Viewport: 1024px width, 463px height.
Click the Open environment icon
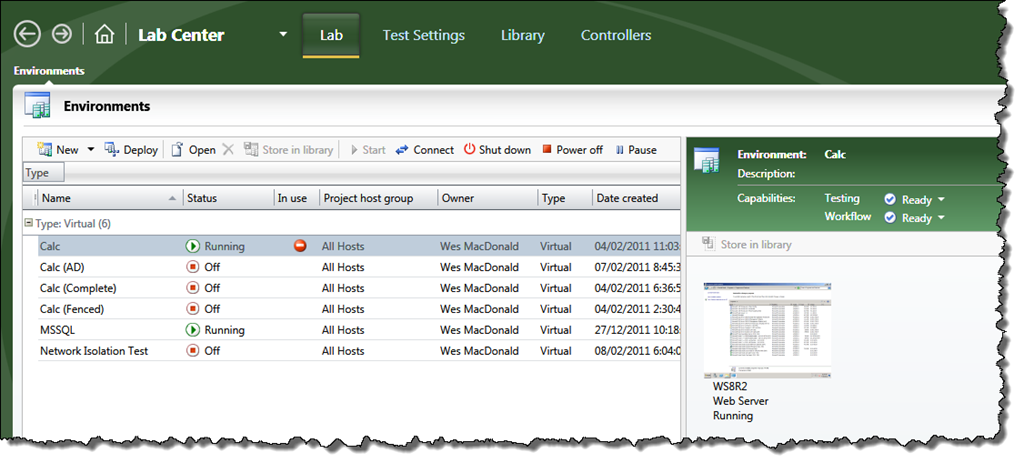pyautogui.click(x=177, y=150)
